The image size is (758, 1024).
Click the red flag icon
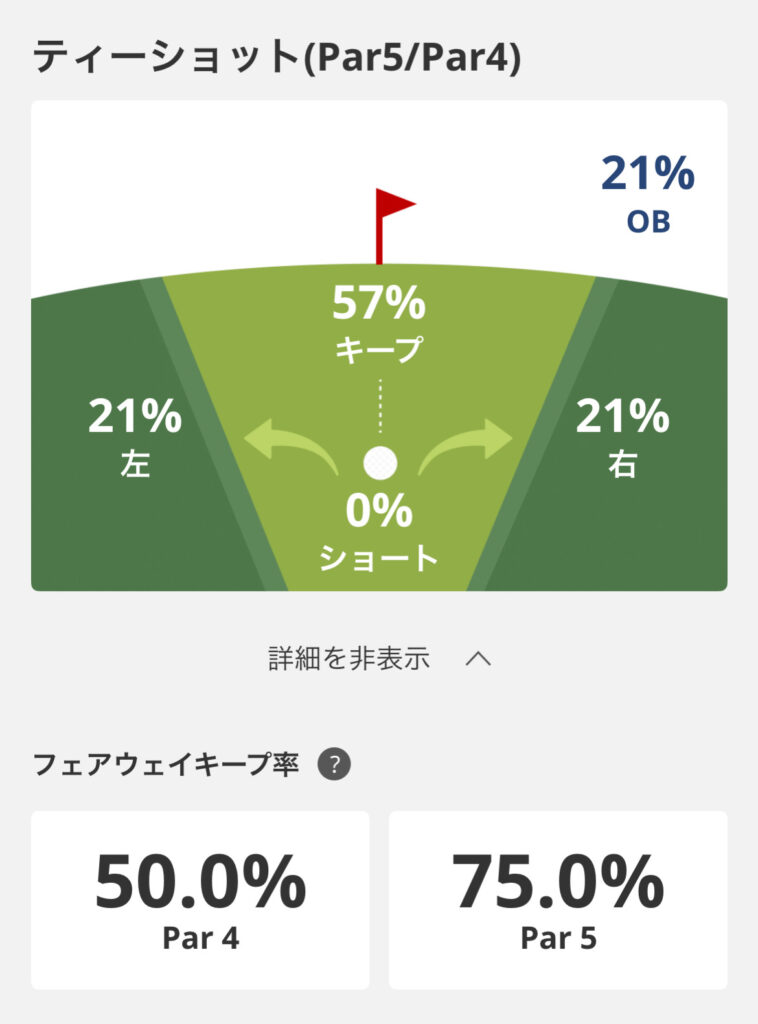tap(392, 220)
